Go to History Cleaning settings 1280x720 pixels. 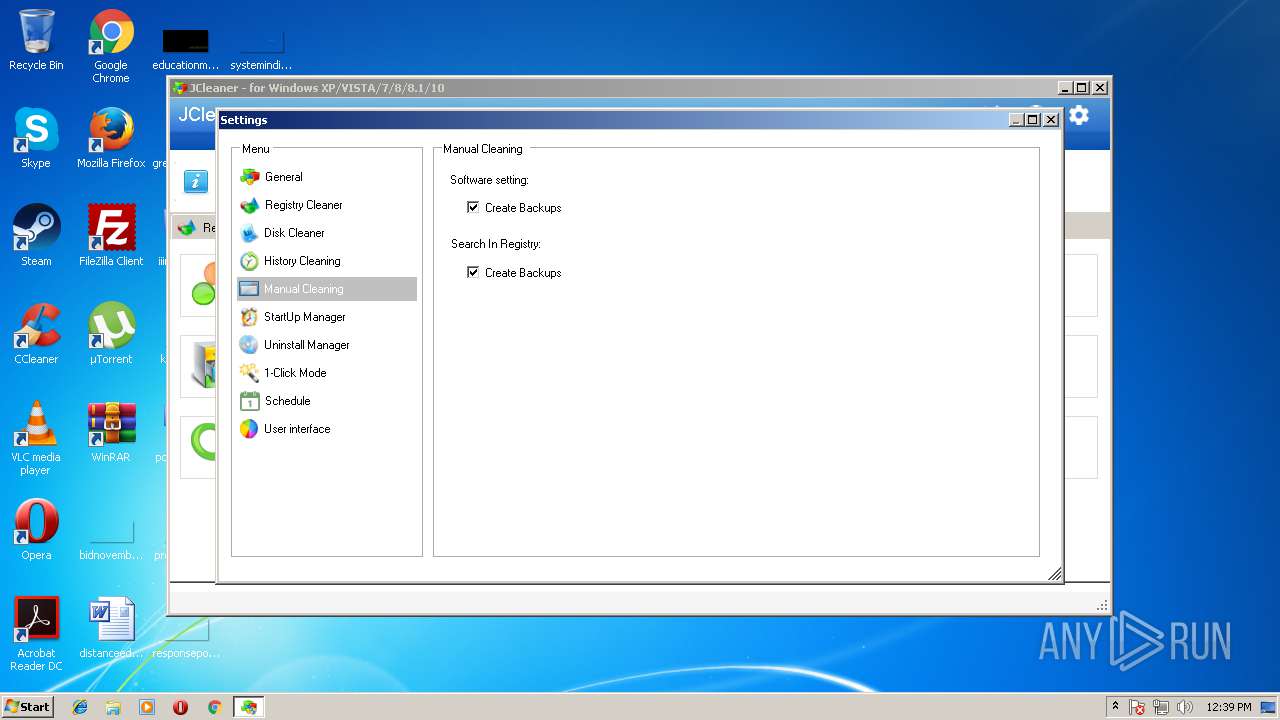pos(327,261)
